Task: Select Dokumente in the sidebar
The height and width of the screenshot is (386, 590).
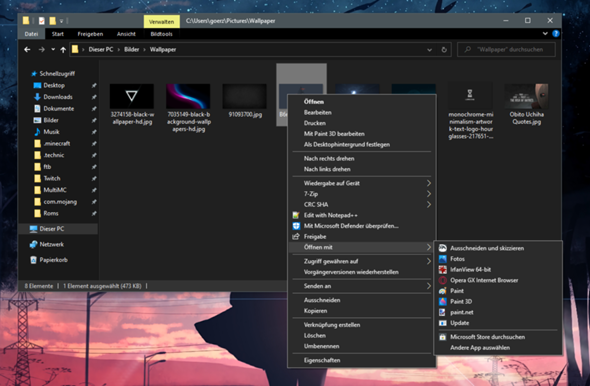Action: click(x=58, y=109)
